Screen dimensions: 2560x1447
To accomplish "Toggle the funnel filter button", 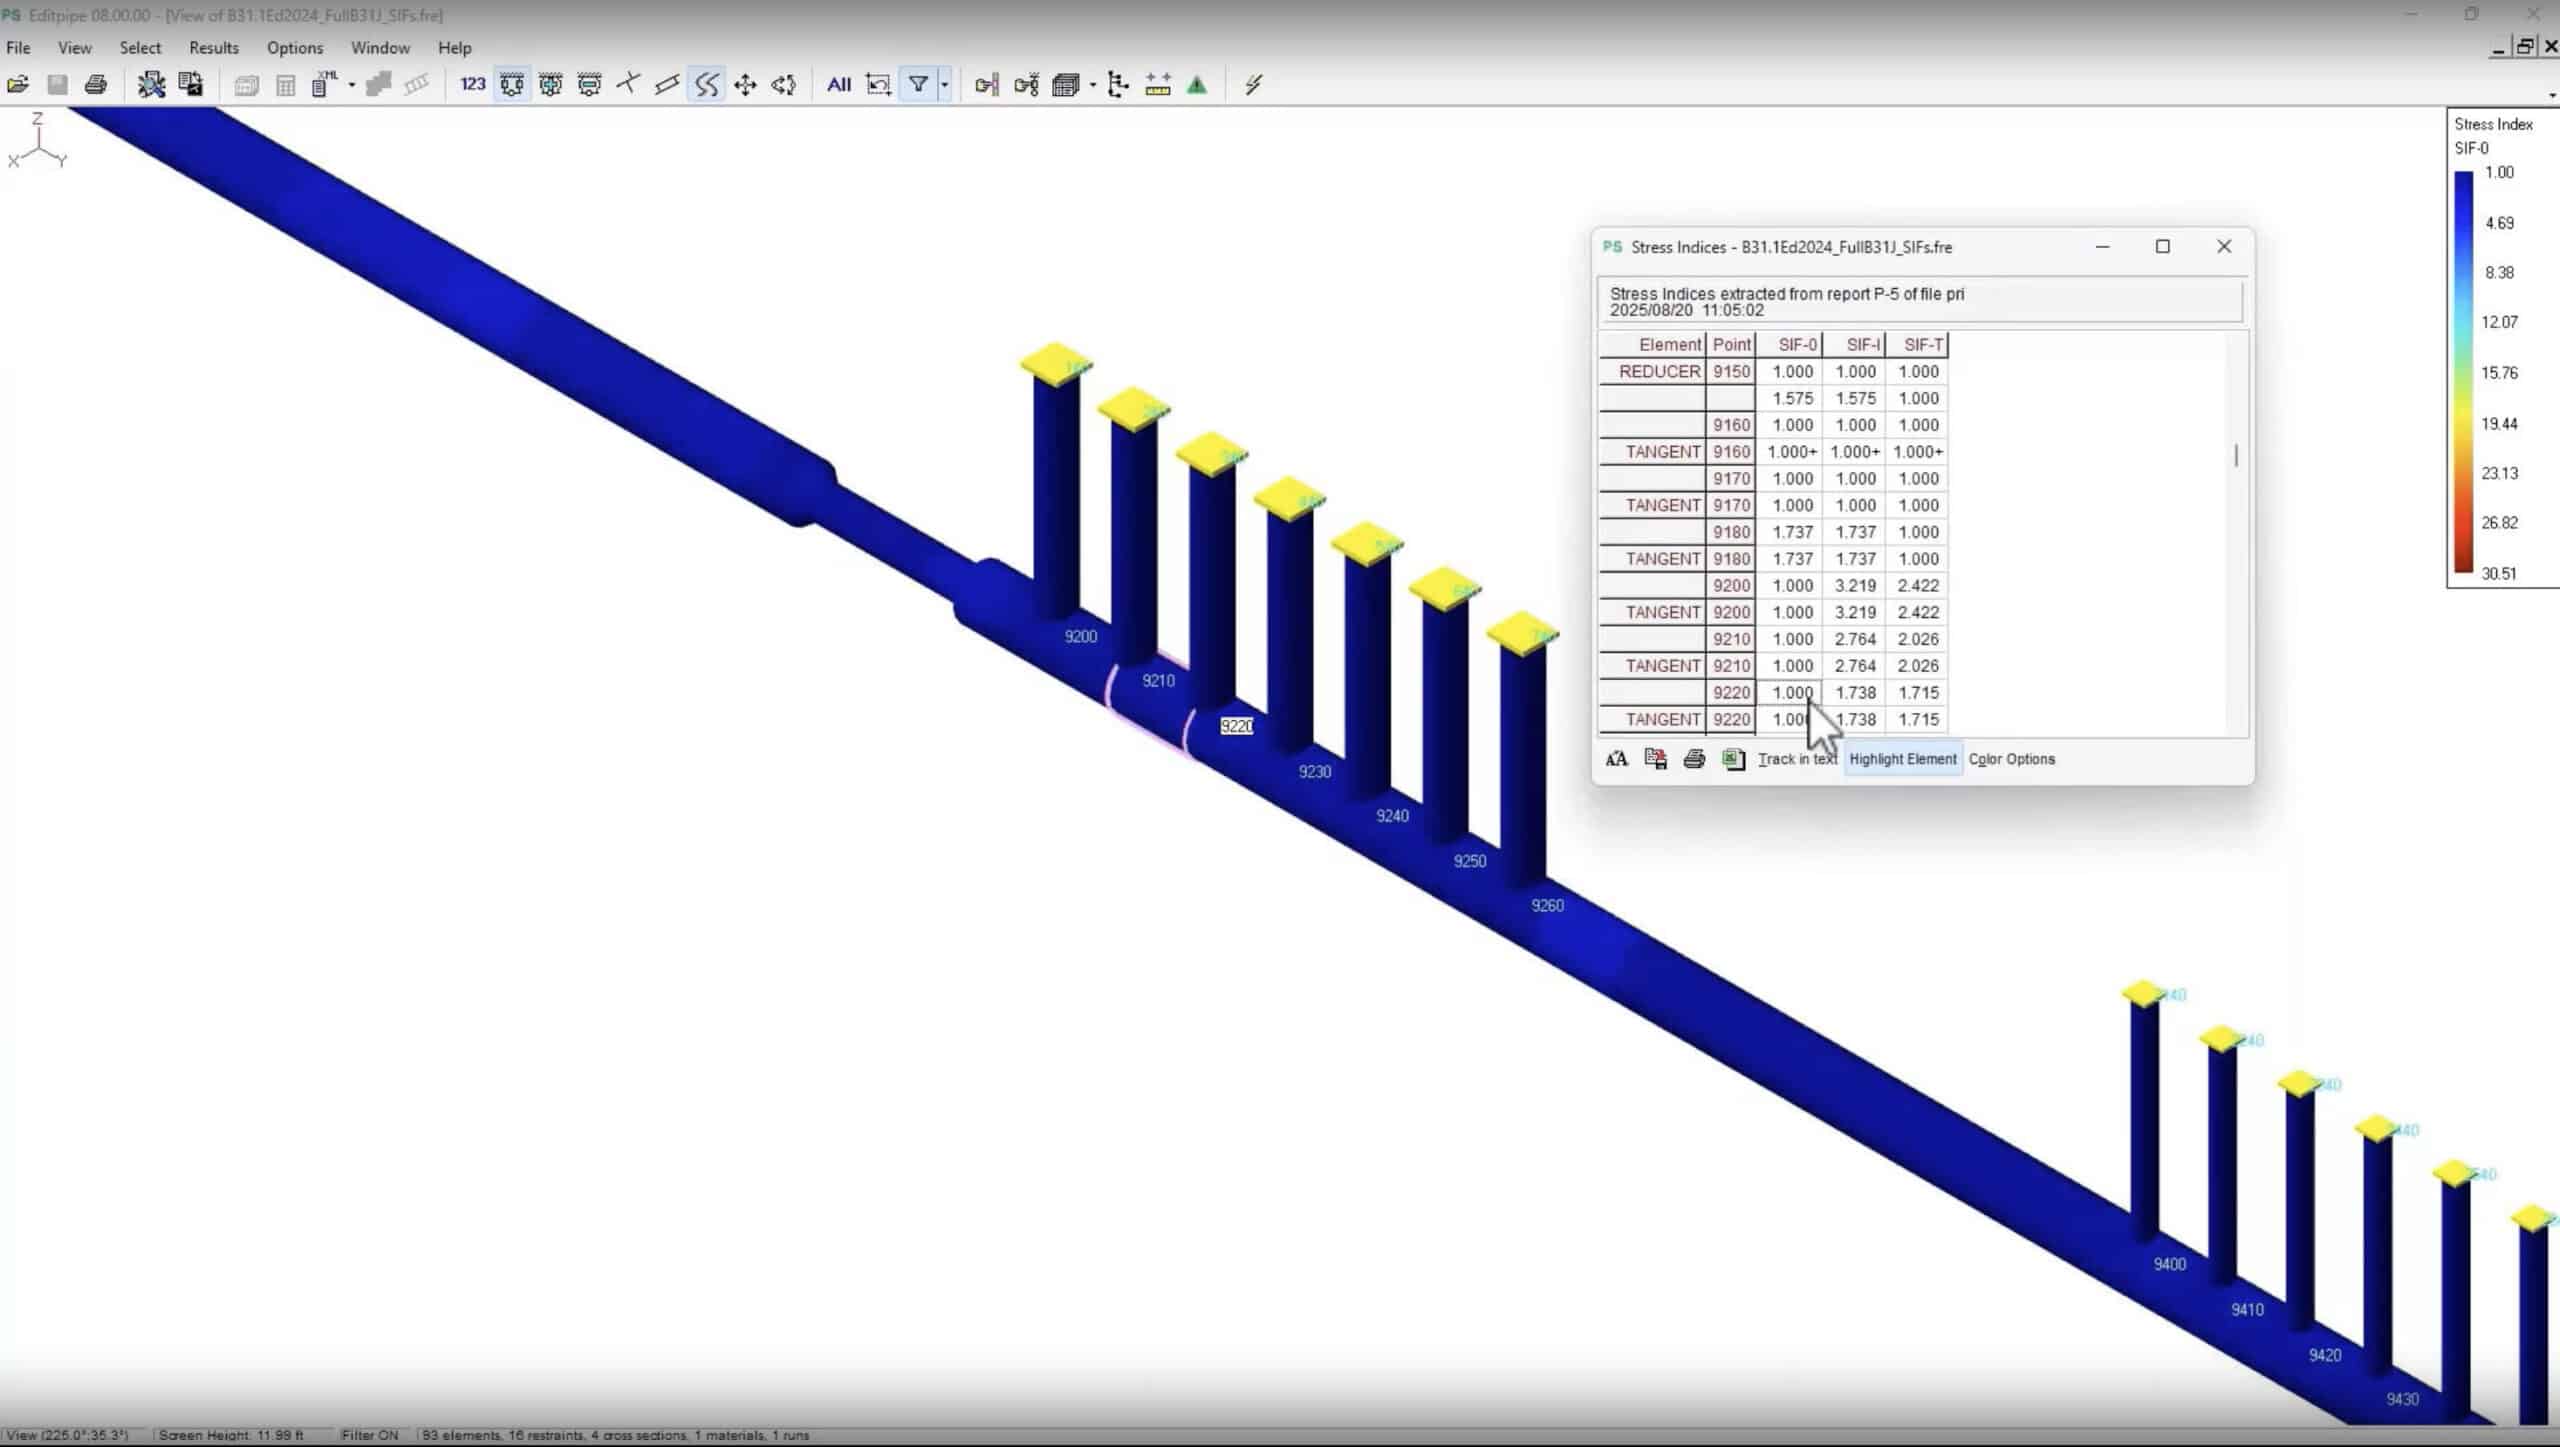I will 918,85.
